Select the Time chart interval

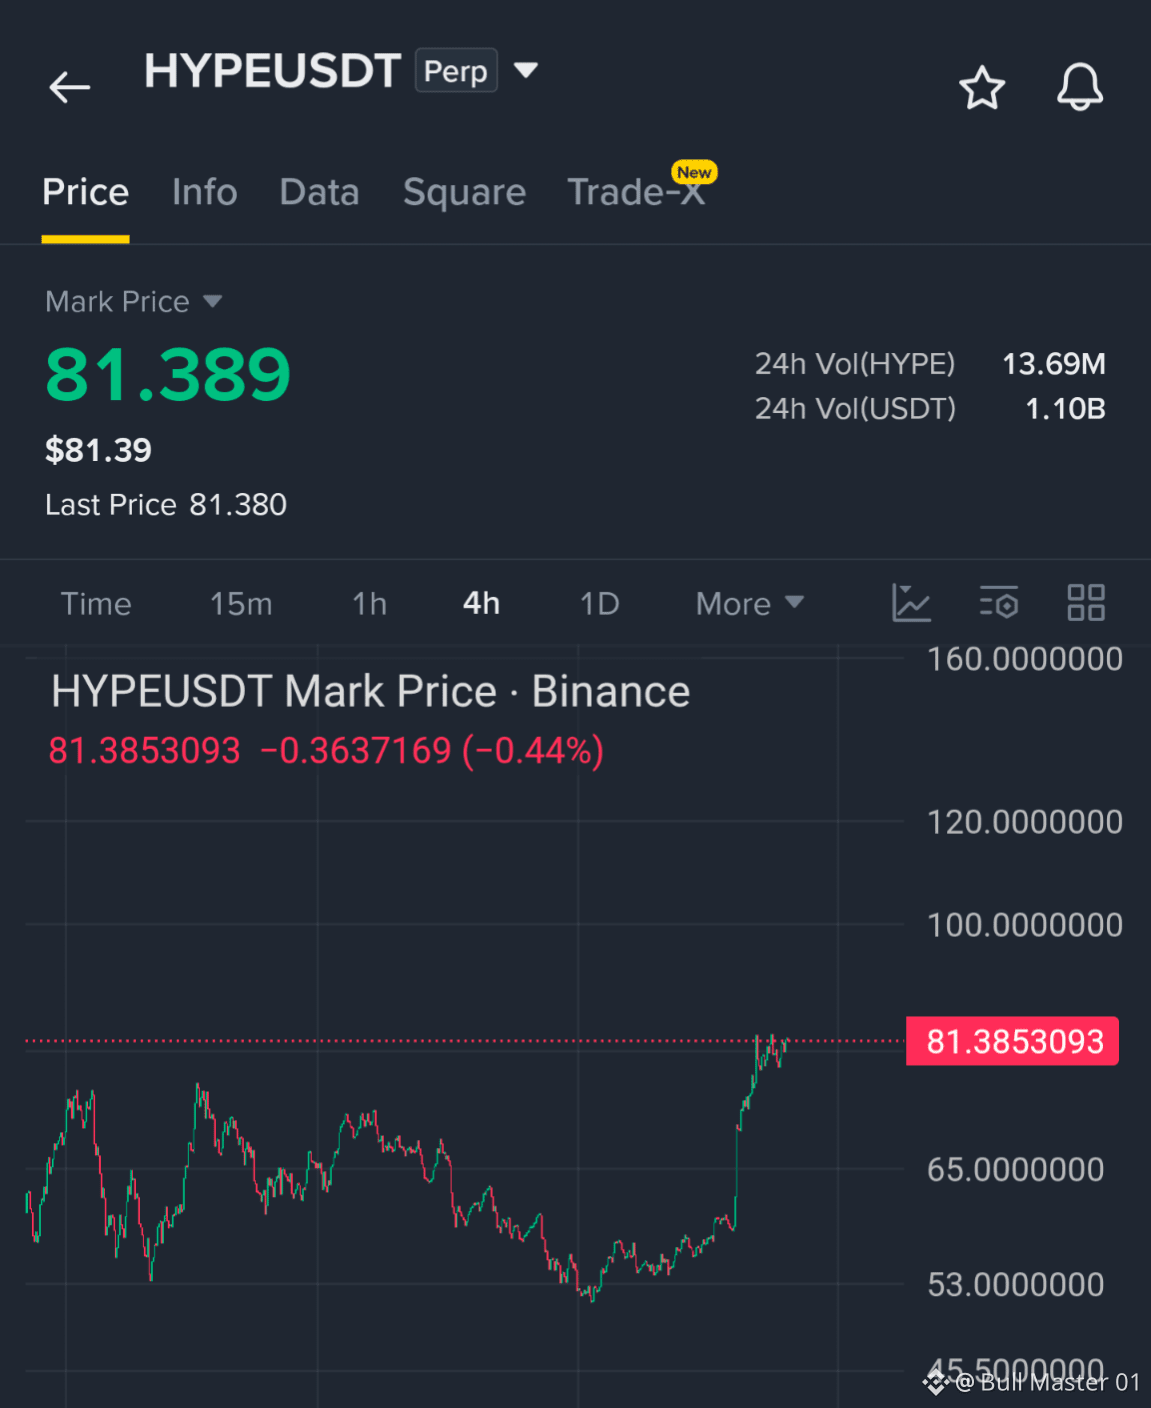[96, 604]
